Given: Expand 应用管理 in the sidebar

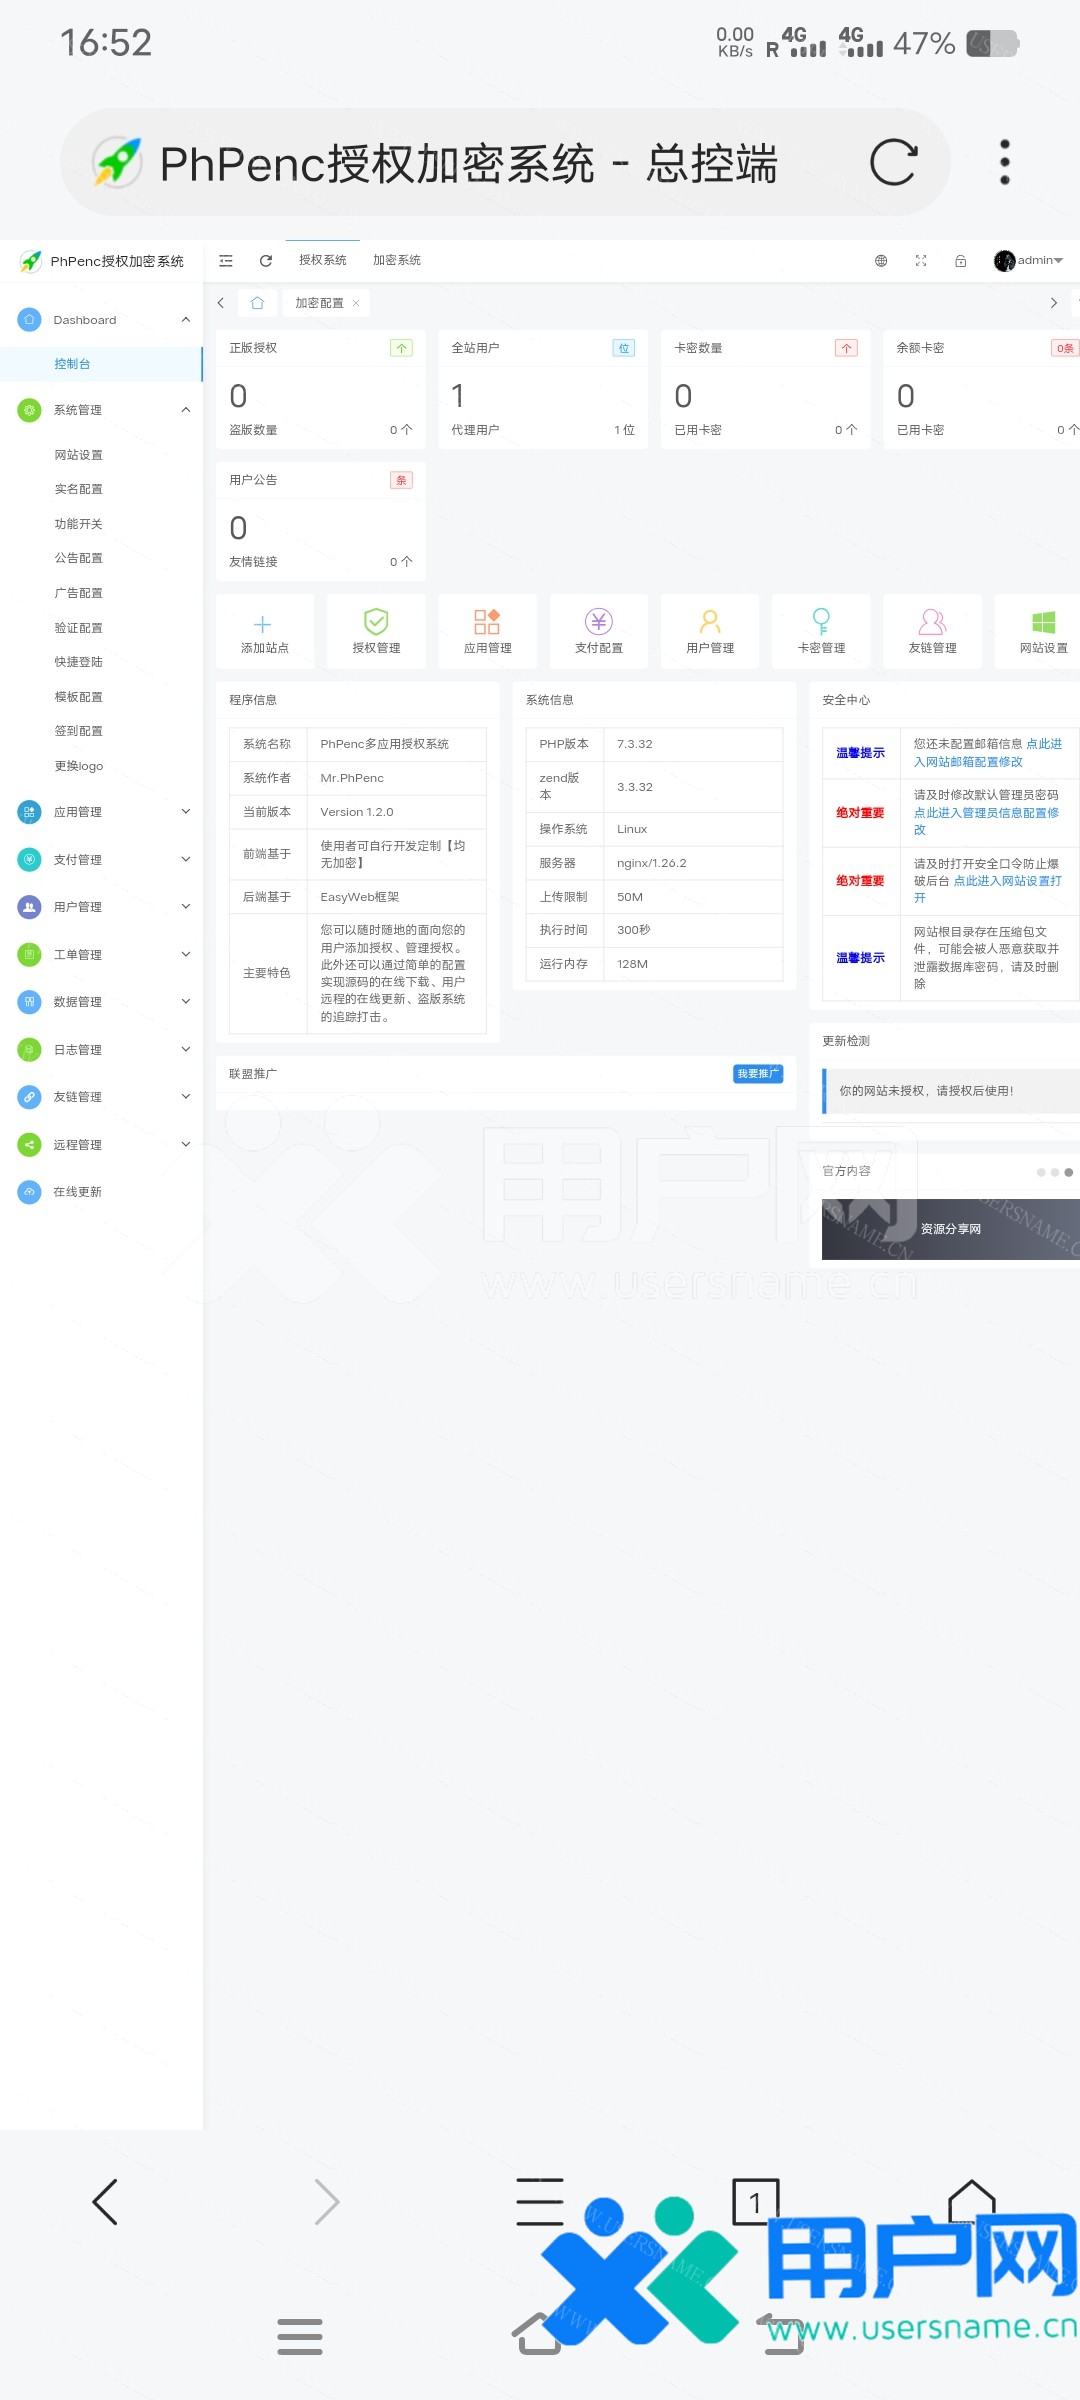Looking at the screenshot, I should 100,812.
